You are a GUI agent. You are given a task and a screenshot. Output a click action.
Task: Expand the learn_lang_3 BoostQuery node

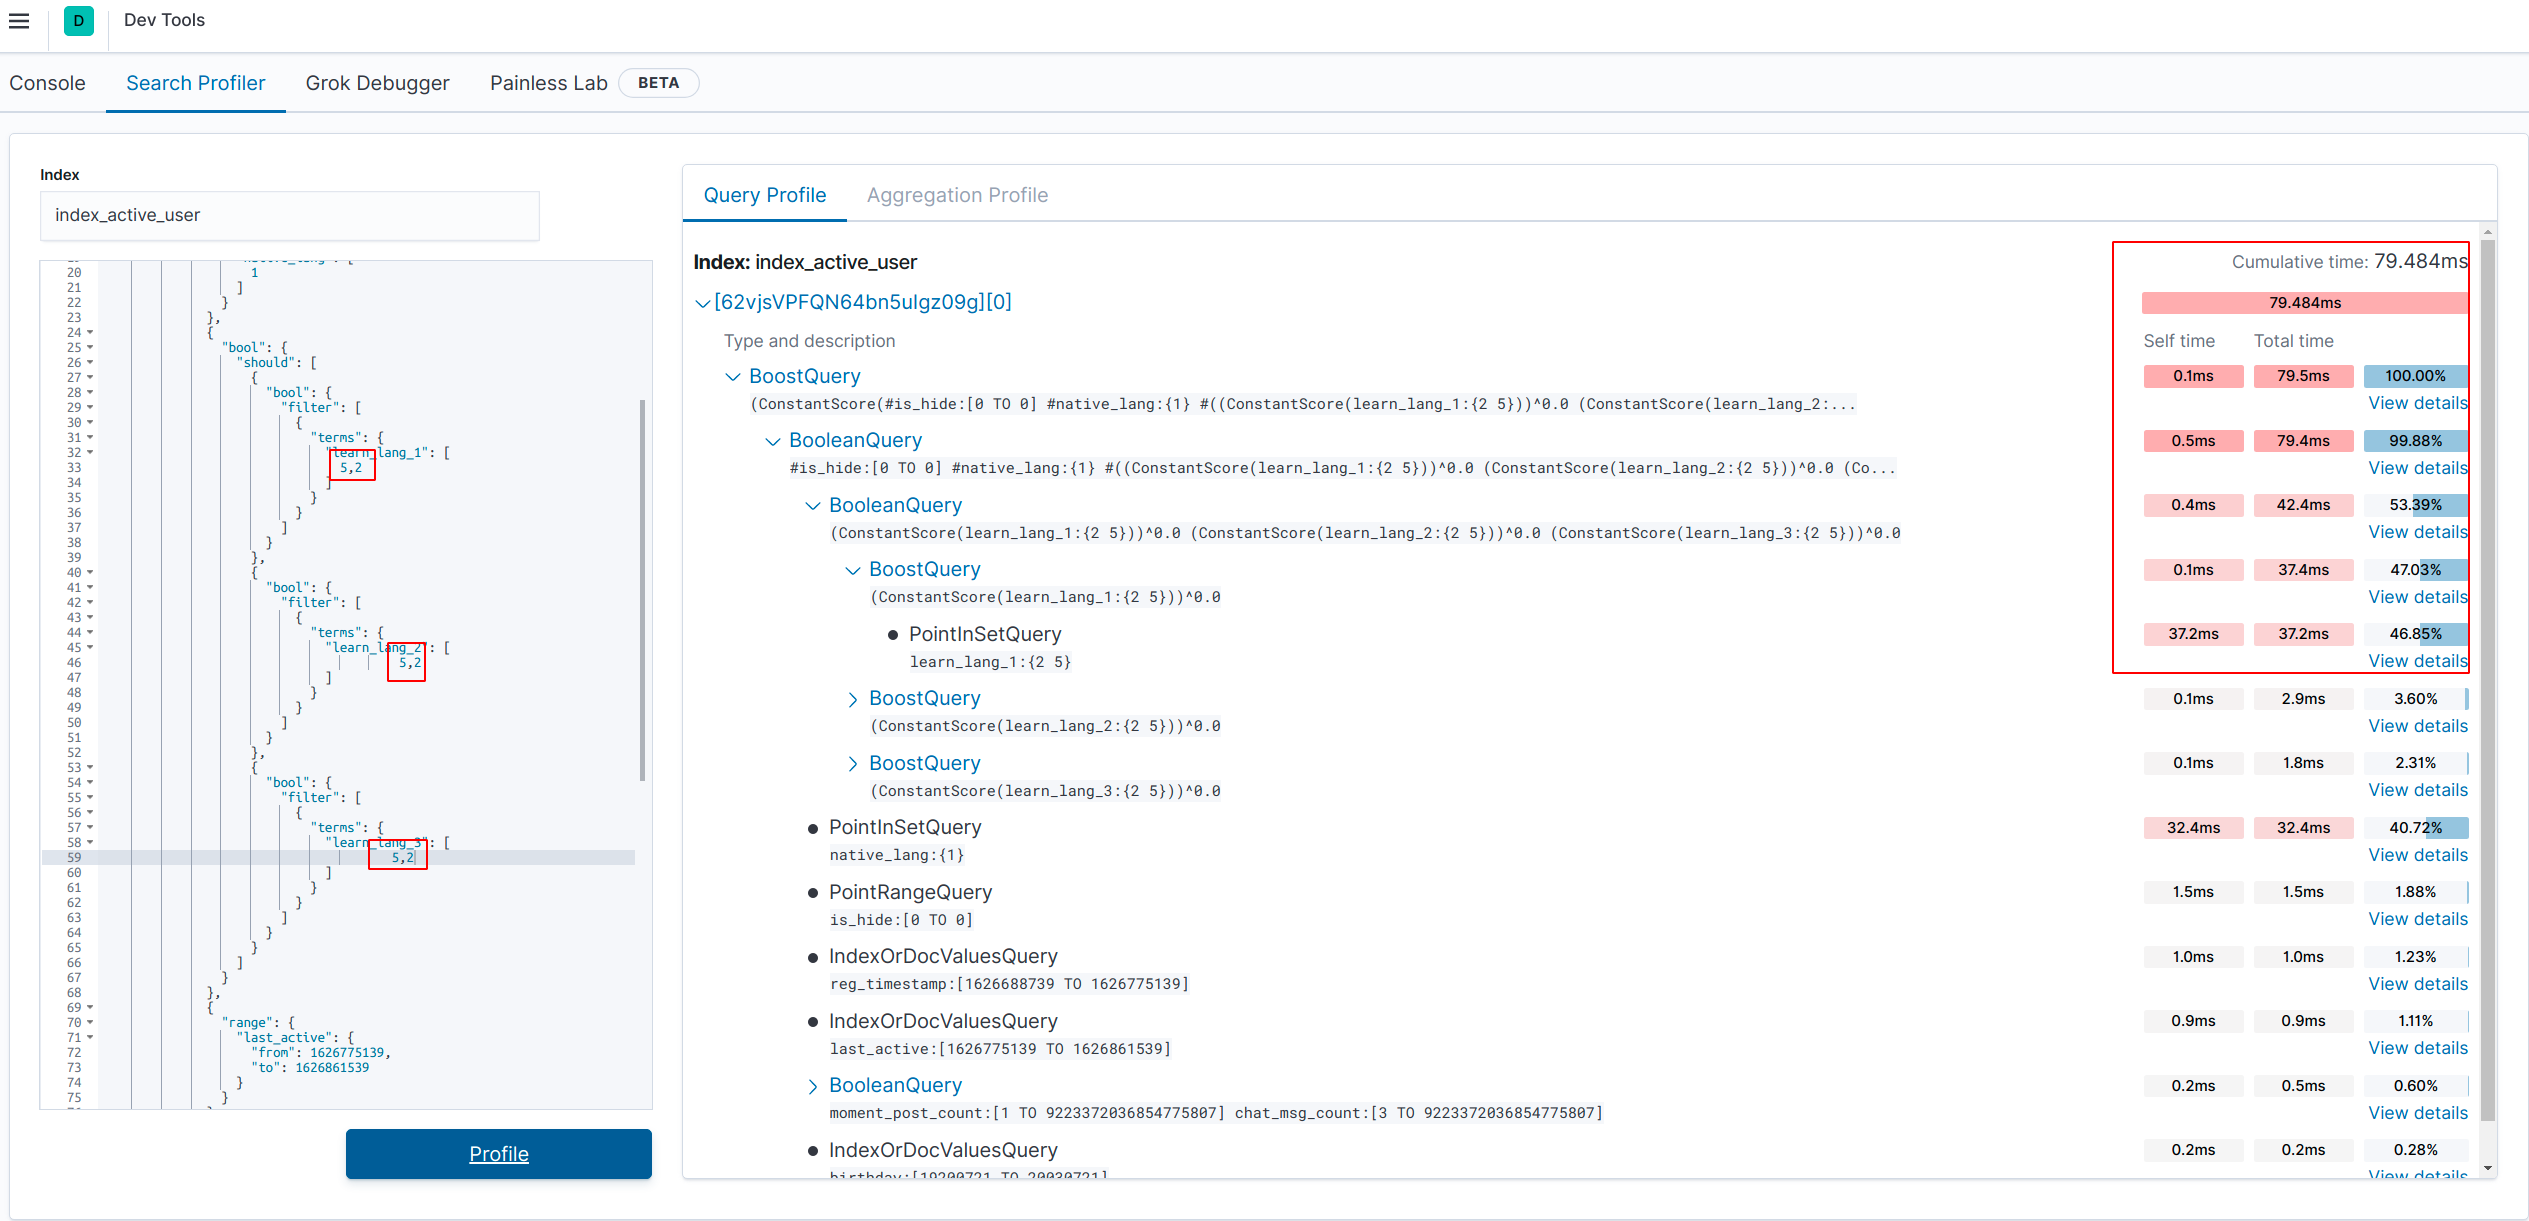(852, 763)
